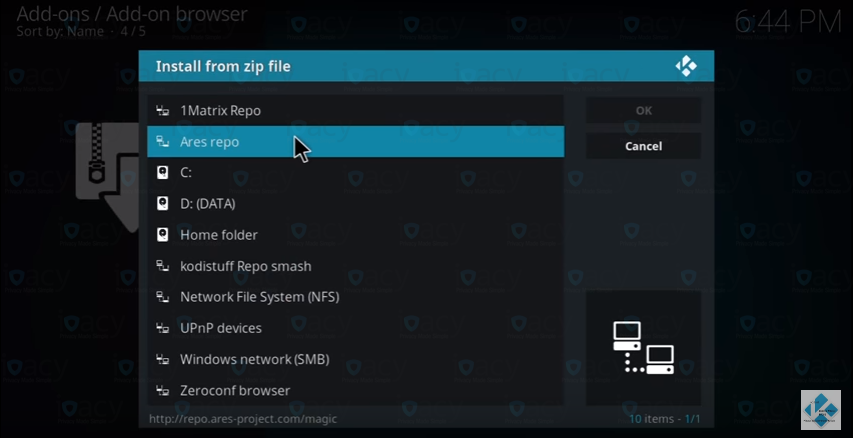Click the Add-ons / Add-on browser heading
The width and height of the screenshot is (853, 438).
(132, 14)
